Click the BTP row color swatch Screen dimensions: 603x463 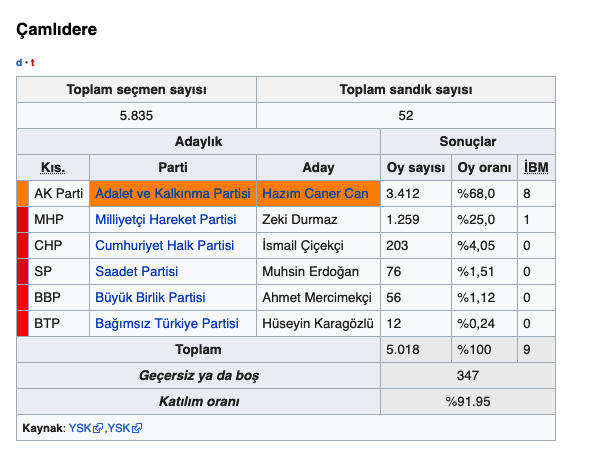tap(22, 323)
